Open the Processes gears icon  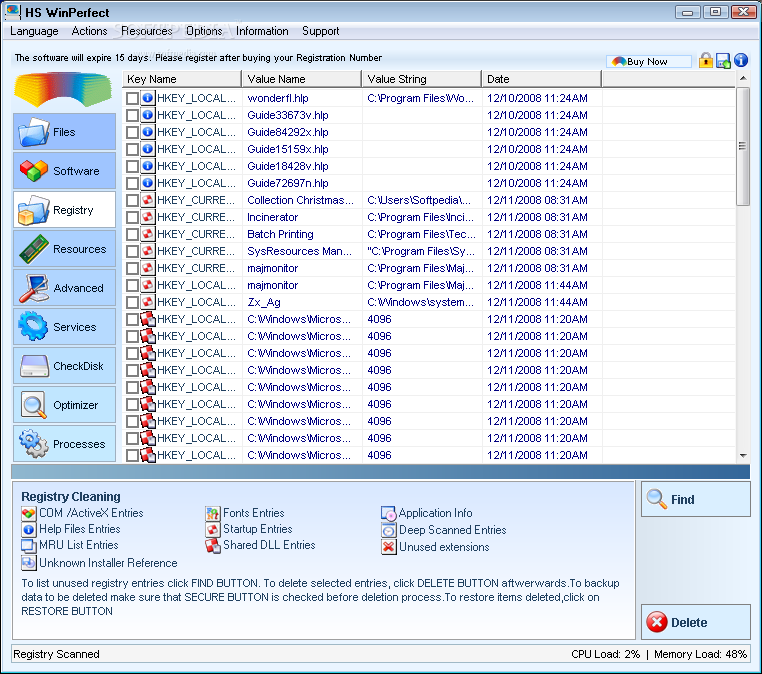pos(34,443)
